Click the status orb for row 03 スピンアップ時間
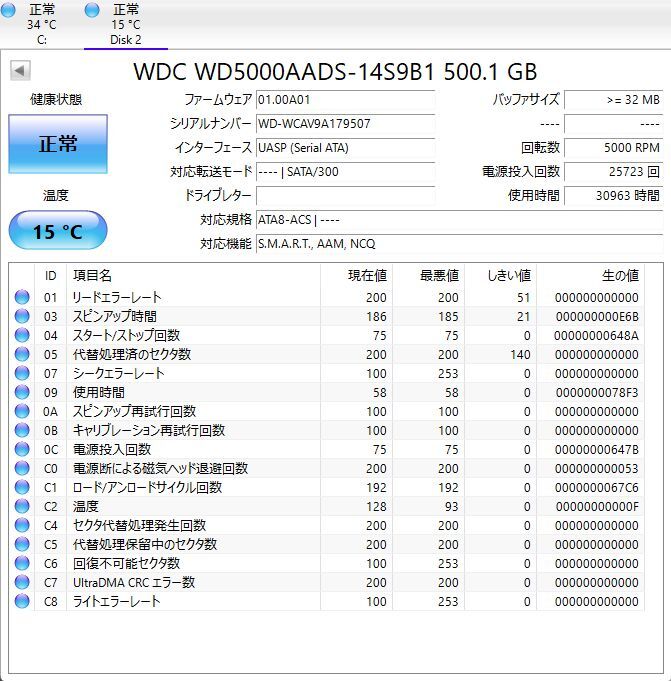Viewport: 671px width, 681px height. pyautogui.click(x=22, y=316)
